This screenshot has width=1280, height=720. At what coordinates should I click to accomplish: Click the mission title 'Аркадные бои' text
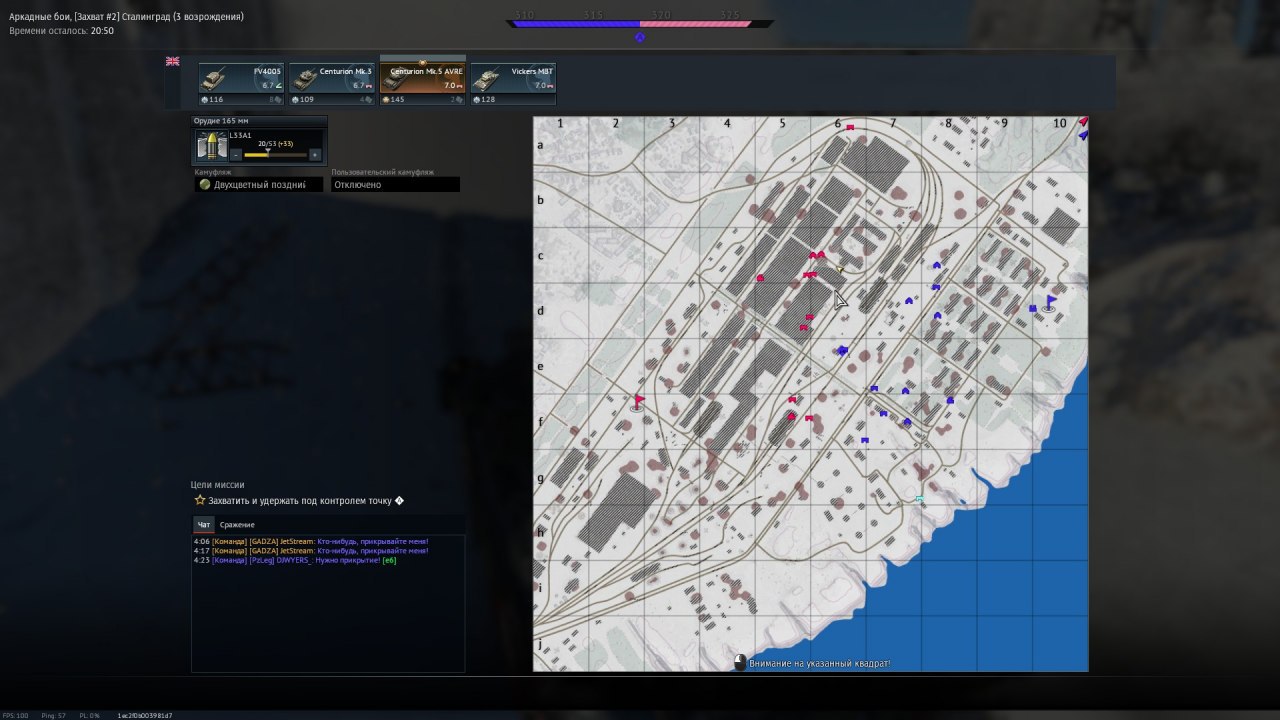point(39,17)
